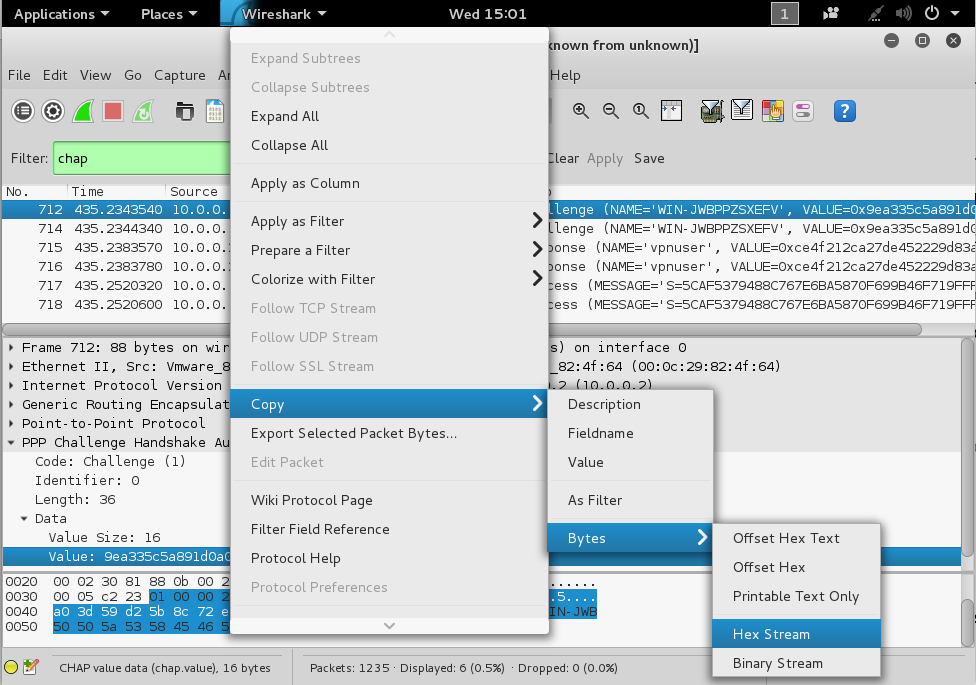This screenshot has width=976, height=685.
Task: Open coloring rules icon
Action: pos(772,111)
